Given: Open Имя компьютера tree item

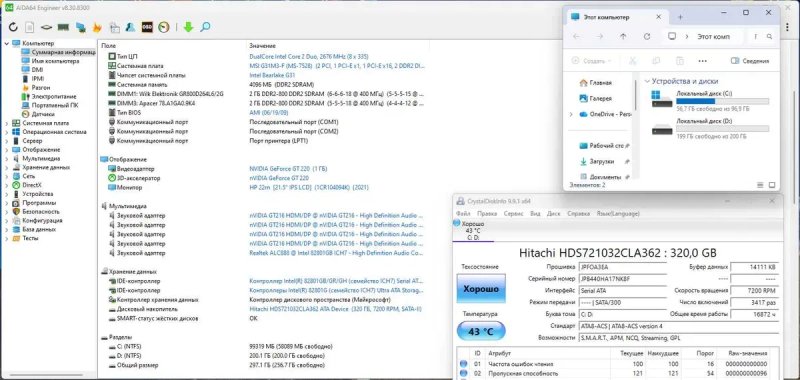Looking at the screenshot, I should 55,61.
